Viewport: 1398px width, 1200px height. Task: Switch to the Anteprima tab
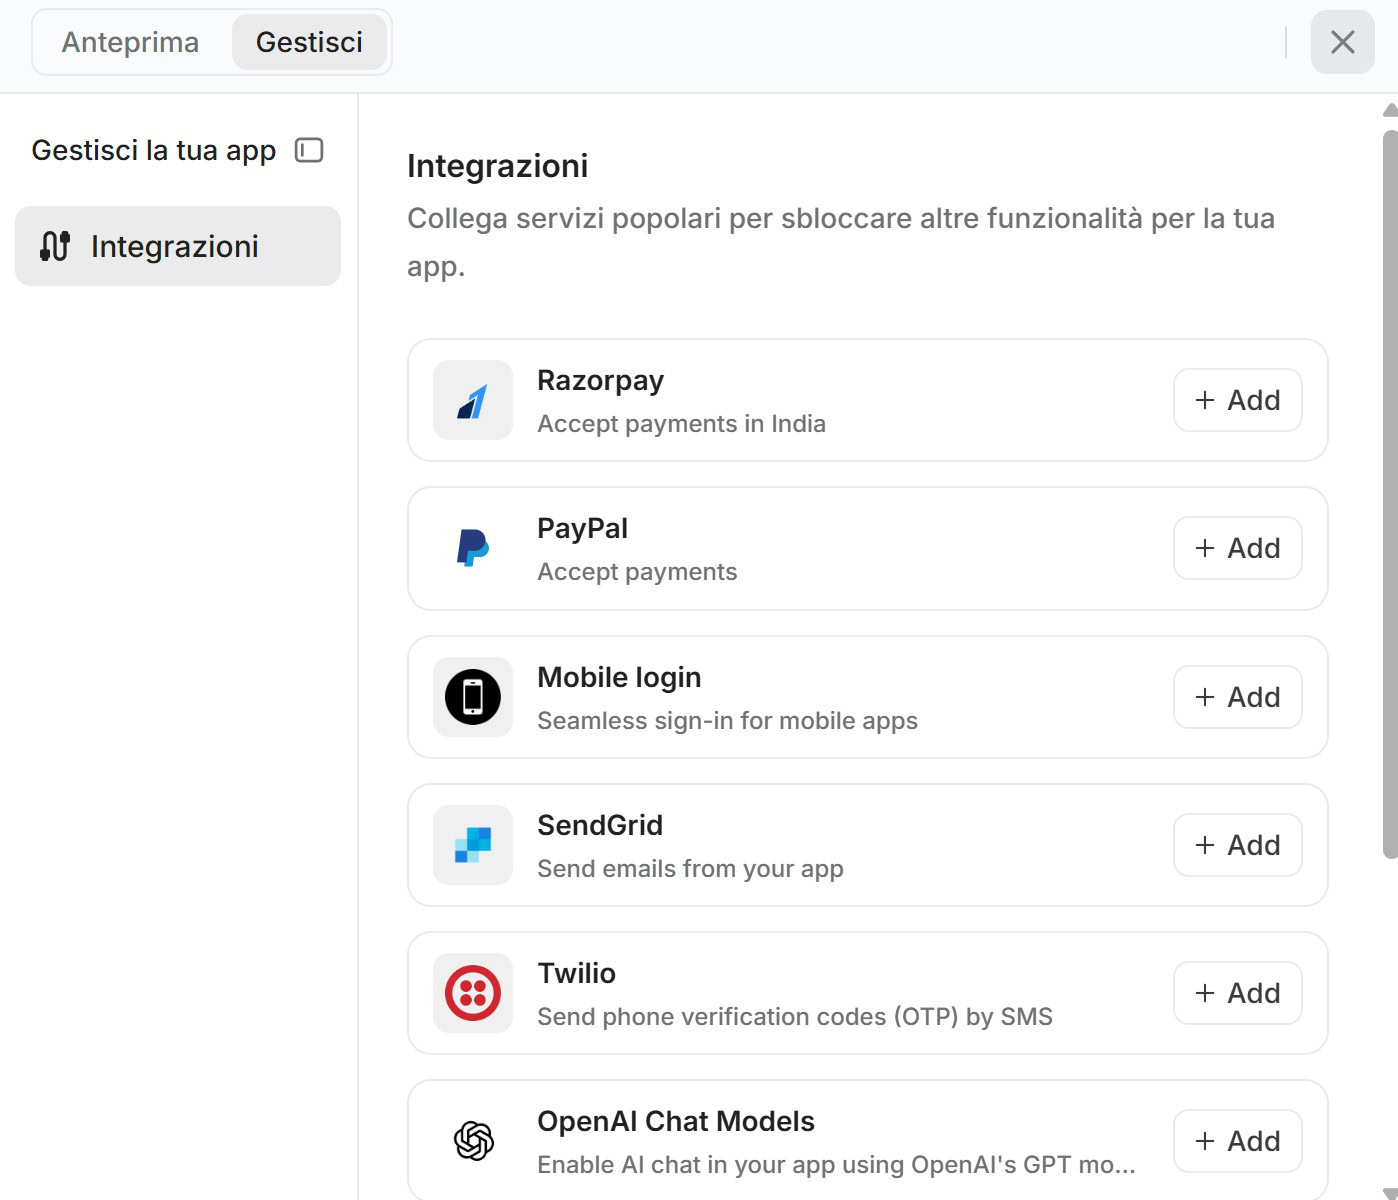(x=130, y=42)
